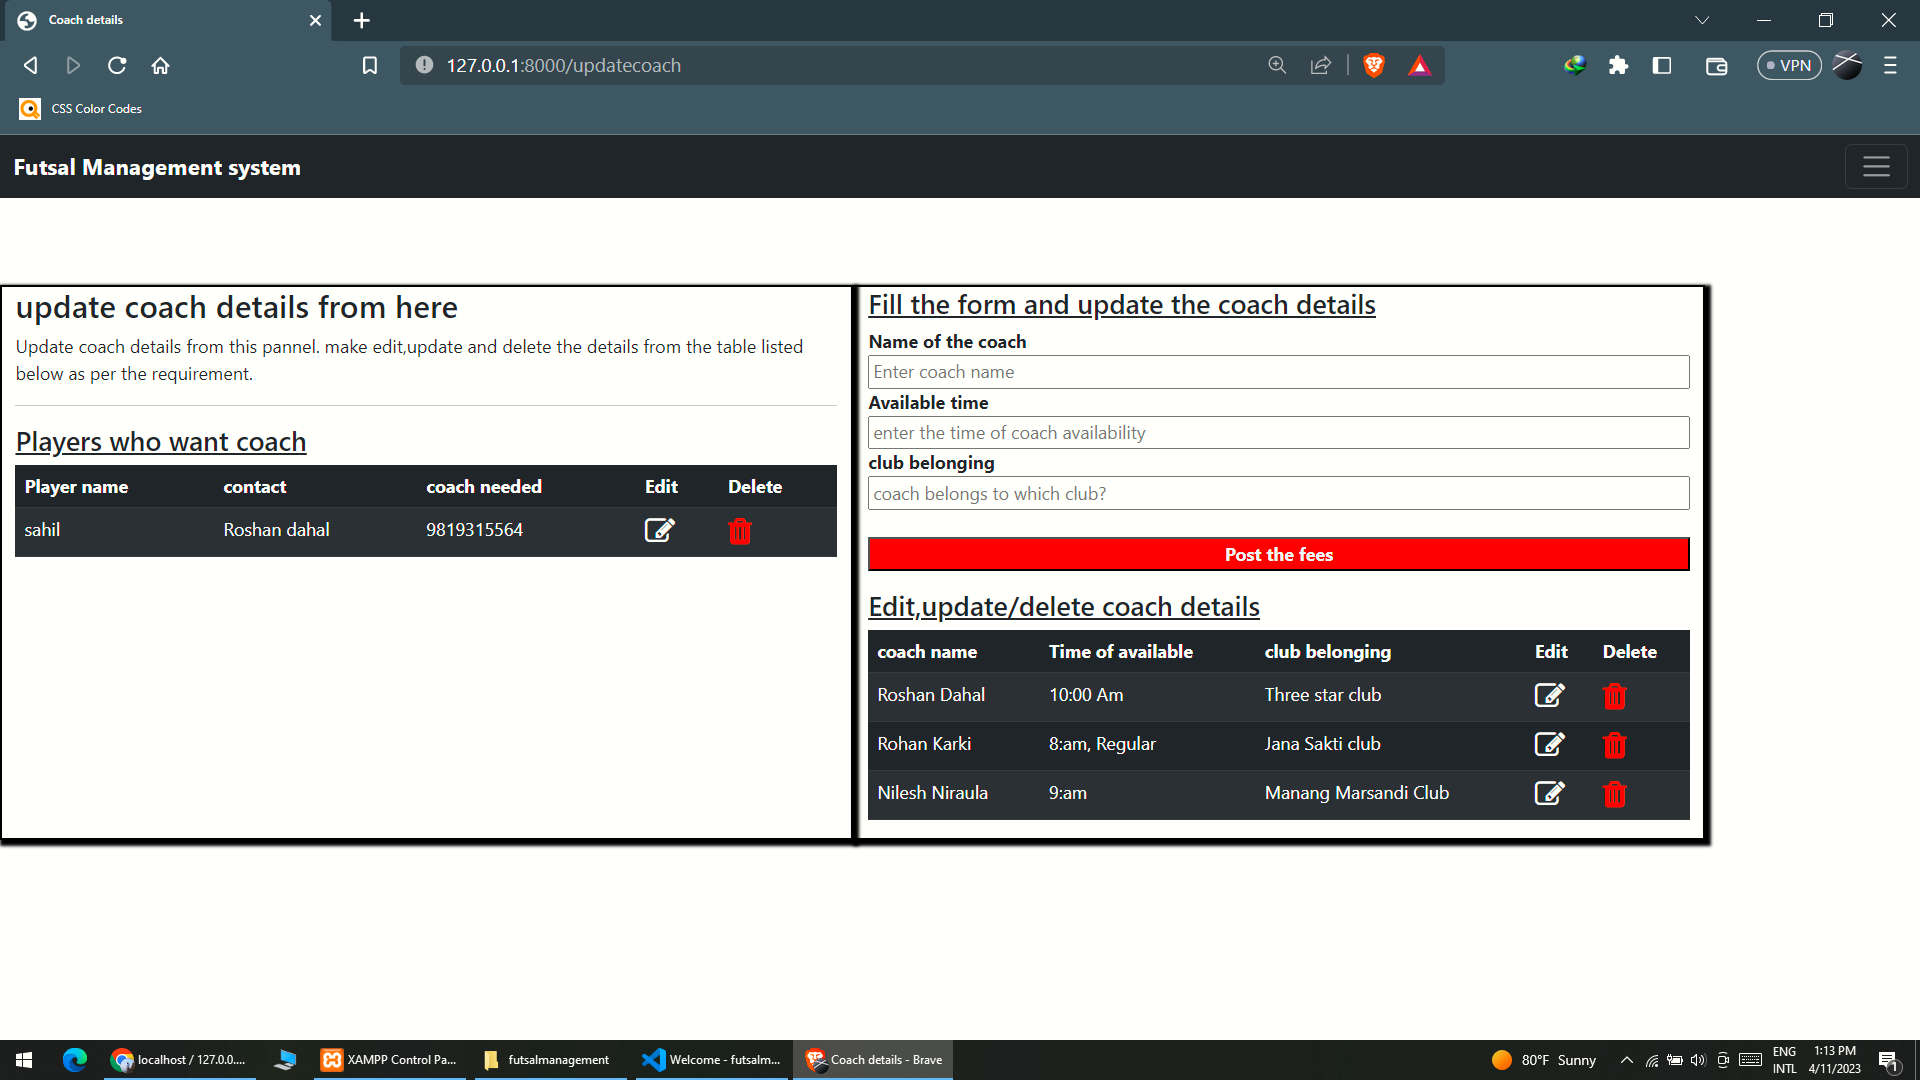Delete Roshan Dahal from coach table
The width and height of the screenshot is (1920, 1080).
(x=1615, y=696)
